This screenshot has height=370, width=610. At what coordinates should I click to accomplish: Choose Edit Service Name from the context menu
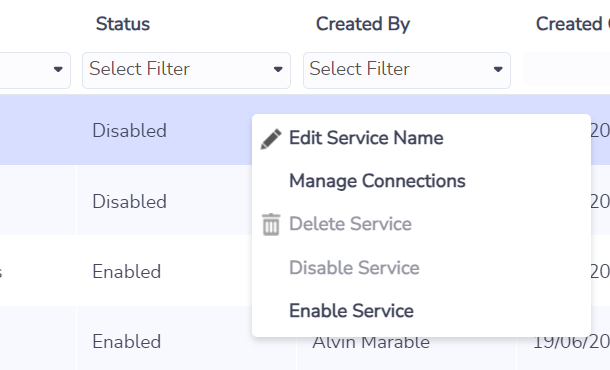(x=366, y=138)
